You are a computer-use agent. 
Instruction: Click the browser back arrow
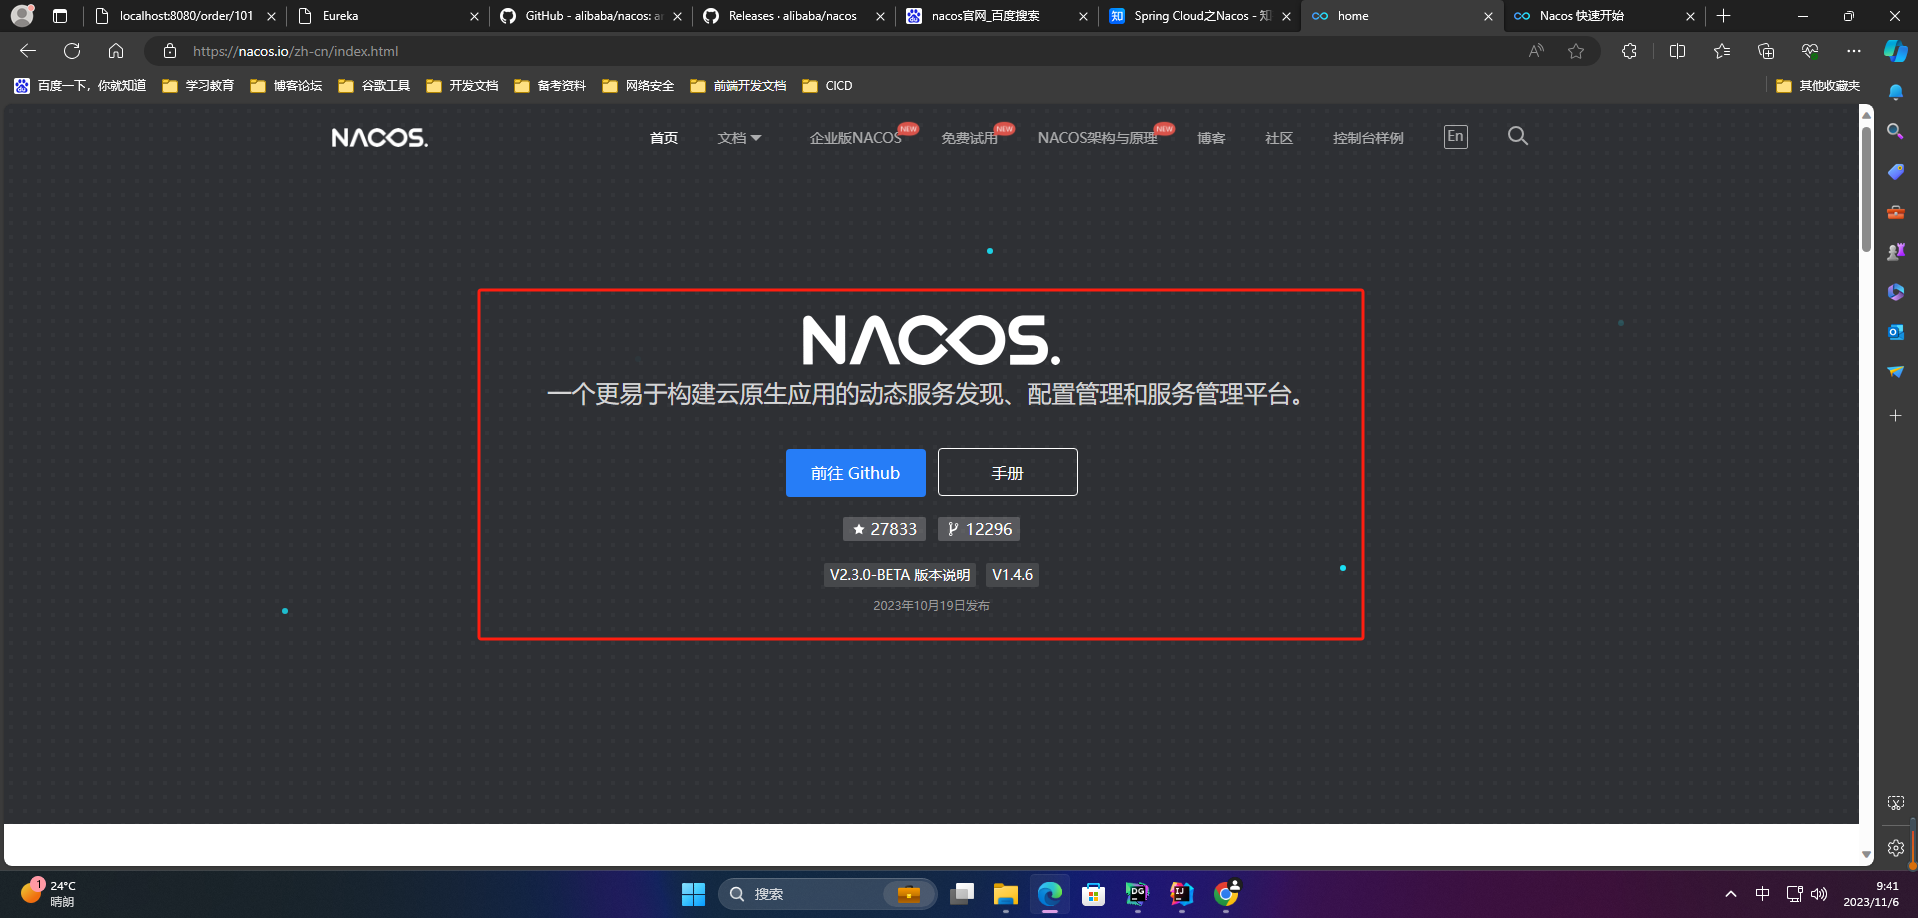click(28, 51)
